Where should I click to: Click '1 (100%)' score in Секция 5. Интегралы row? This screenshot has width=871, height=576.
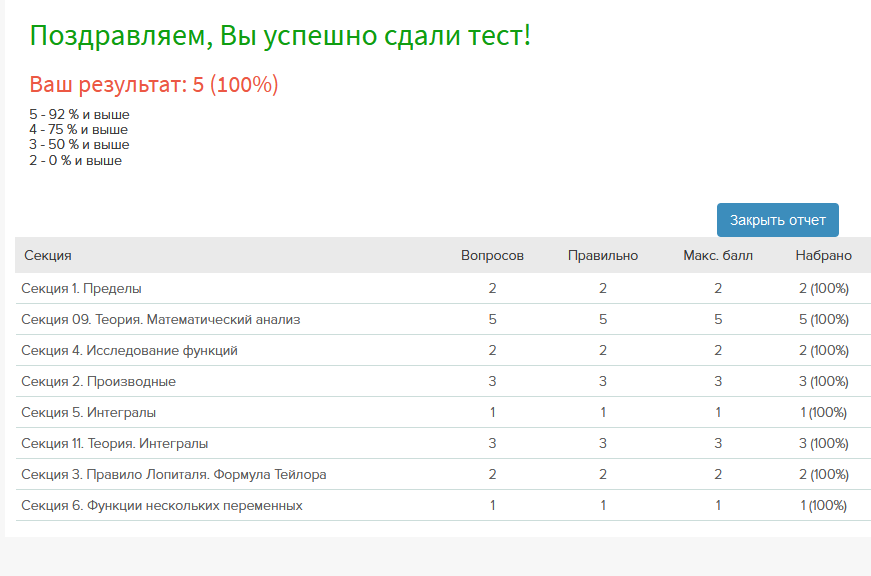tap(824, 413)
